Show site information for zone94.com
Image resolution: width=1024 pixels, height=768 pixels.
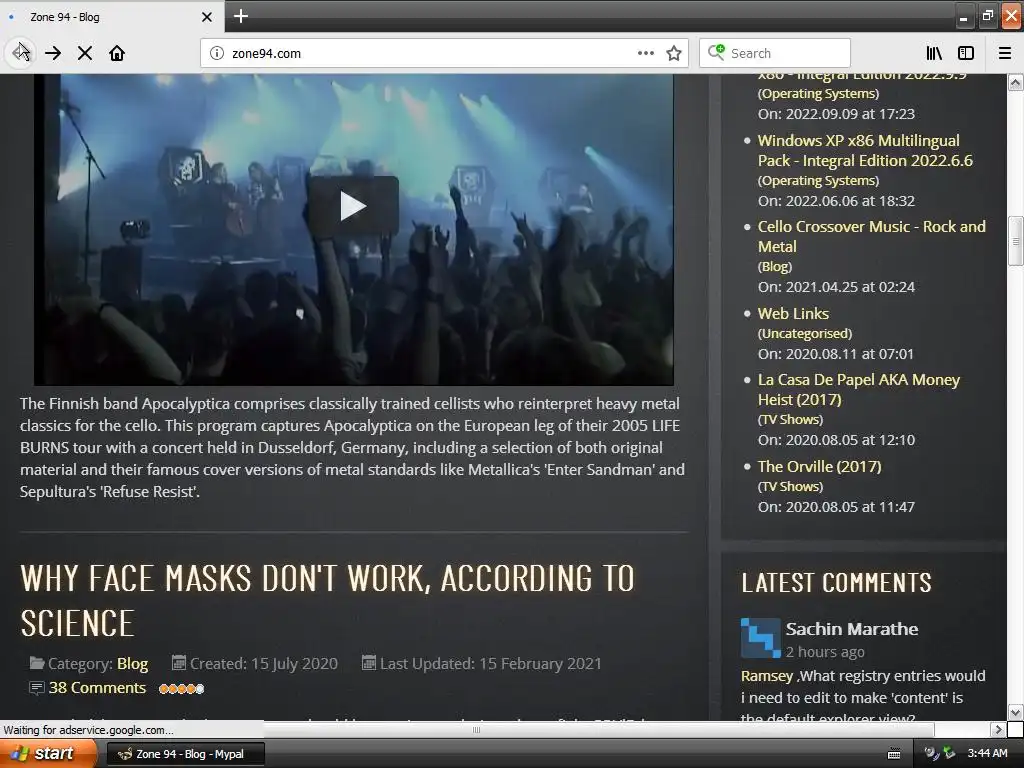pyautogui.click(x=217, y=53)
